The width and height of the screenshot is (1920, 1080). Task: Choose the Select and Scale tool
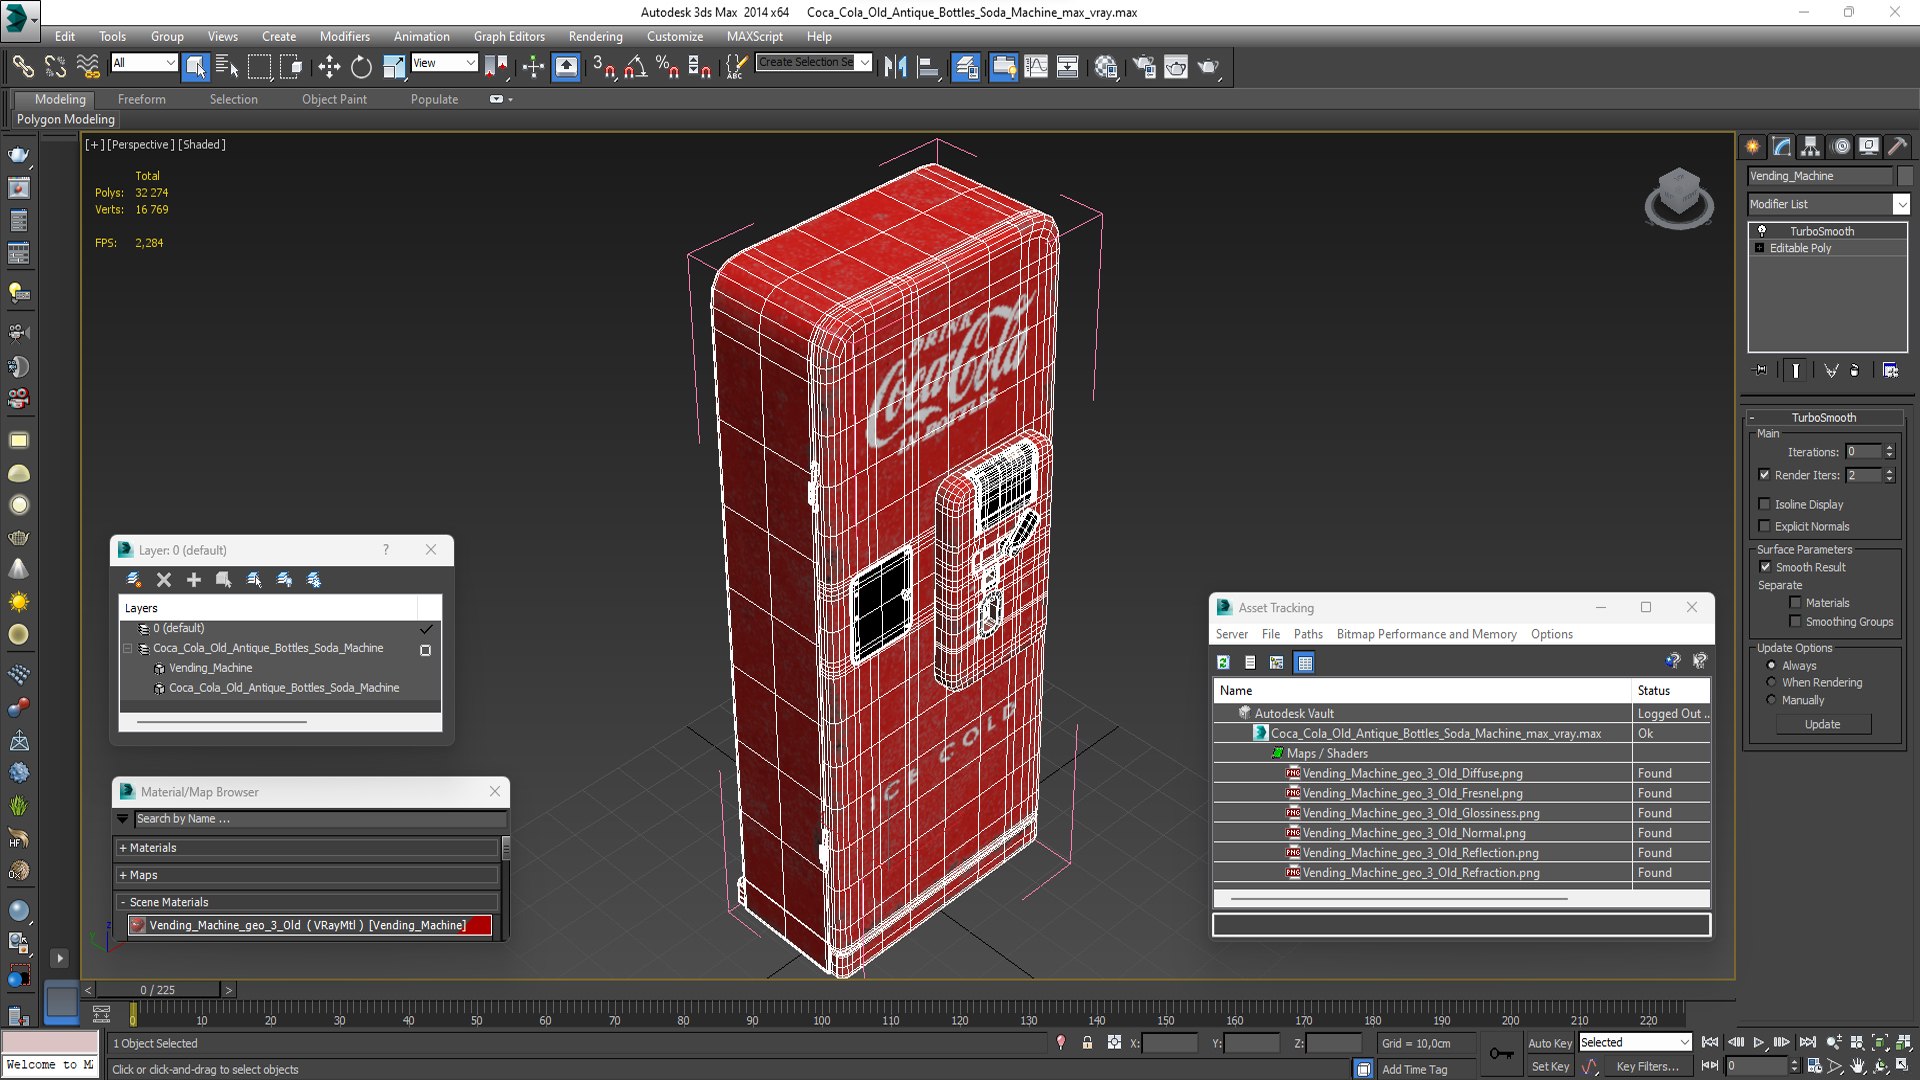tap(394, 67)
